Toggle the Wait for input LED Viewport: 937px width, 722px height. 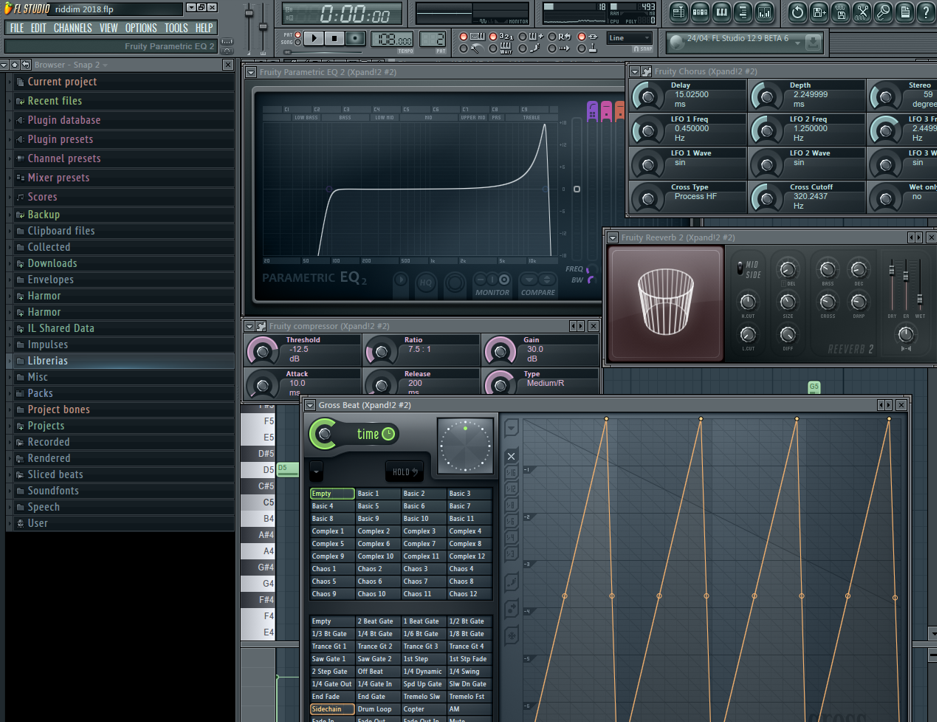click(x=493, y=48)
